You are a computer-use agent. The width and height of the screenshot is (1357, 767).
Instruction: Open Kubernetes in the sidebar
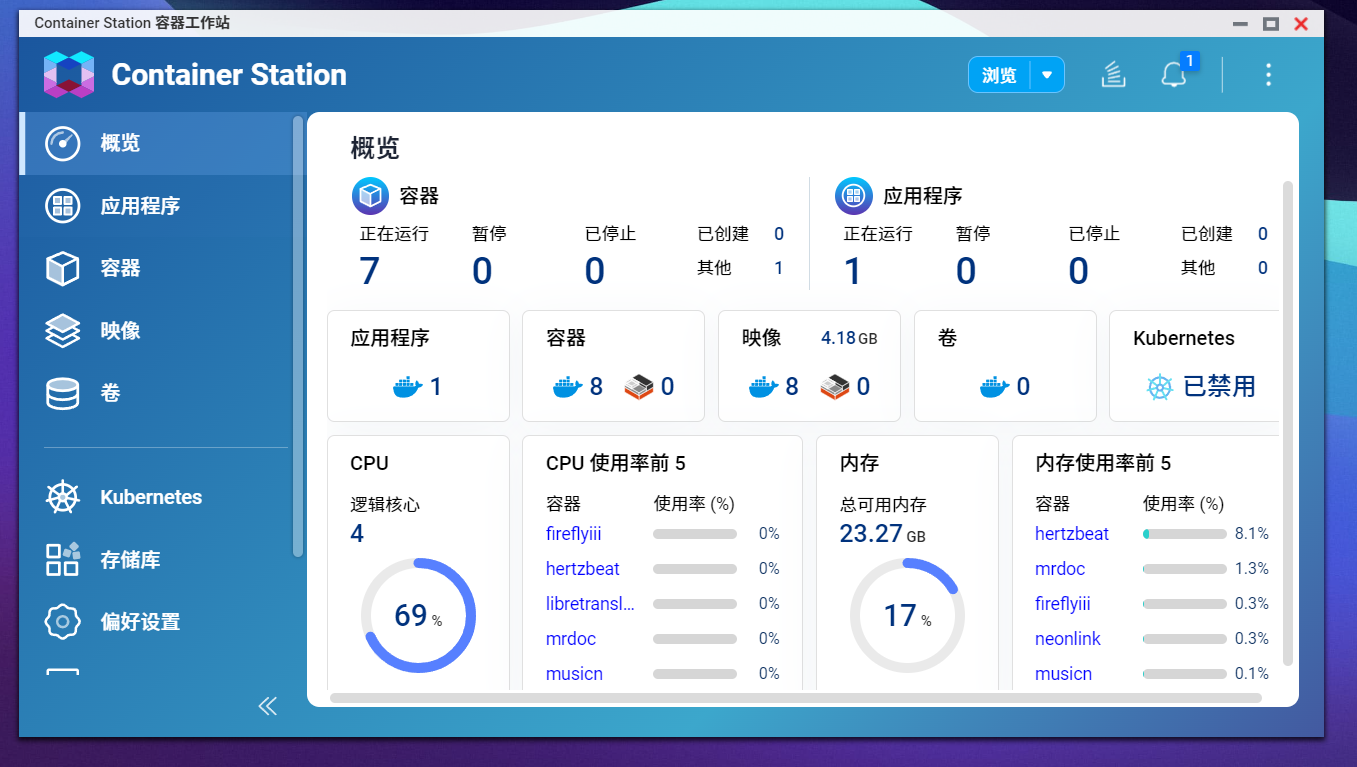[155, 497]
